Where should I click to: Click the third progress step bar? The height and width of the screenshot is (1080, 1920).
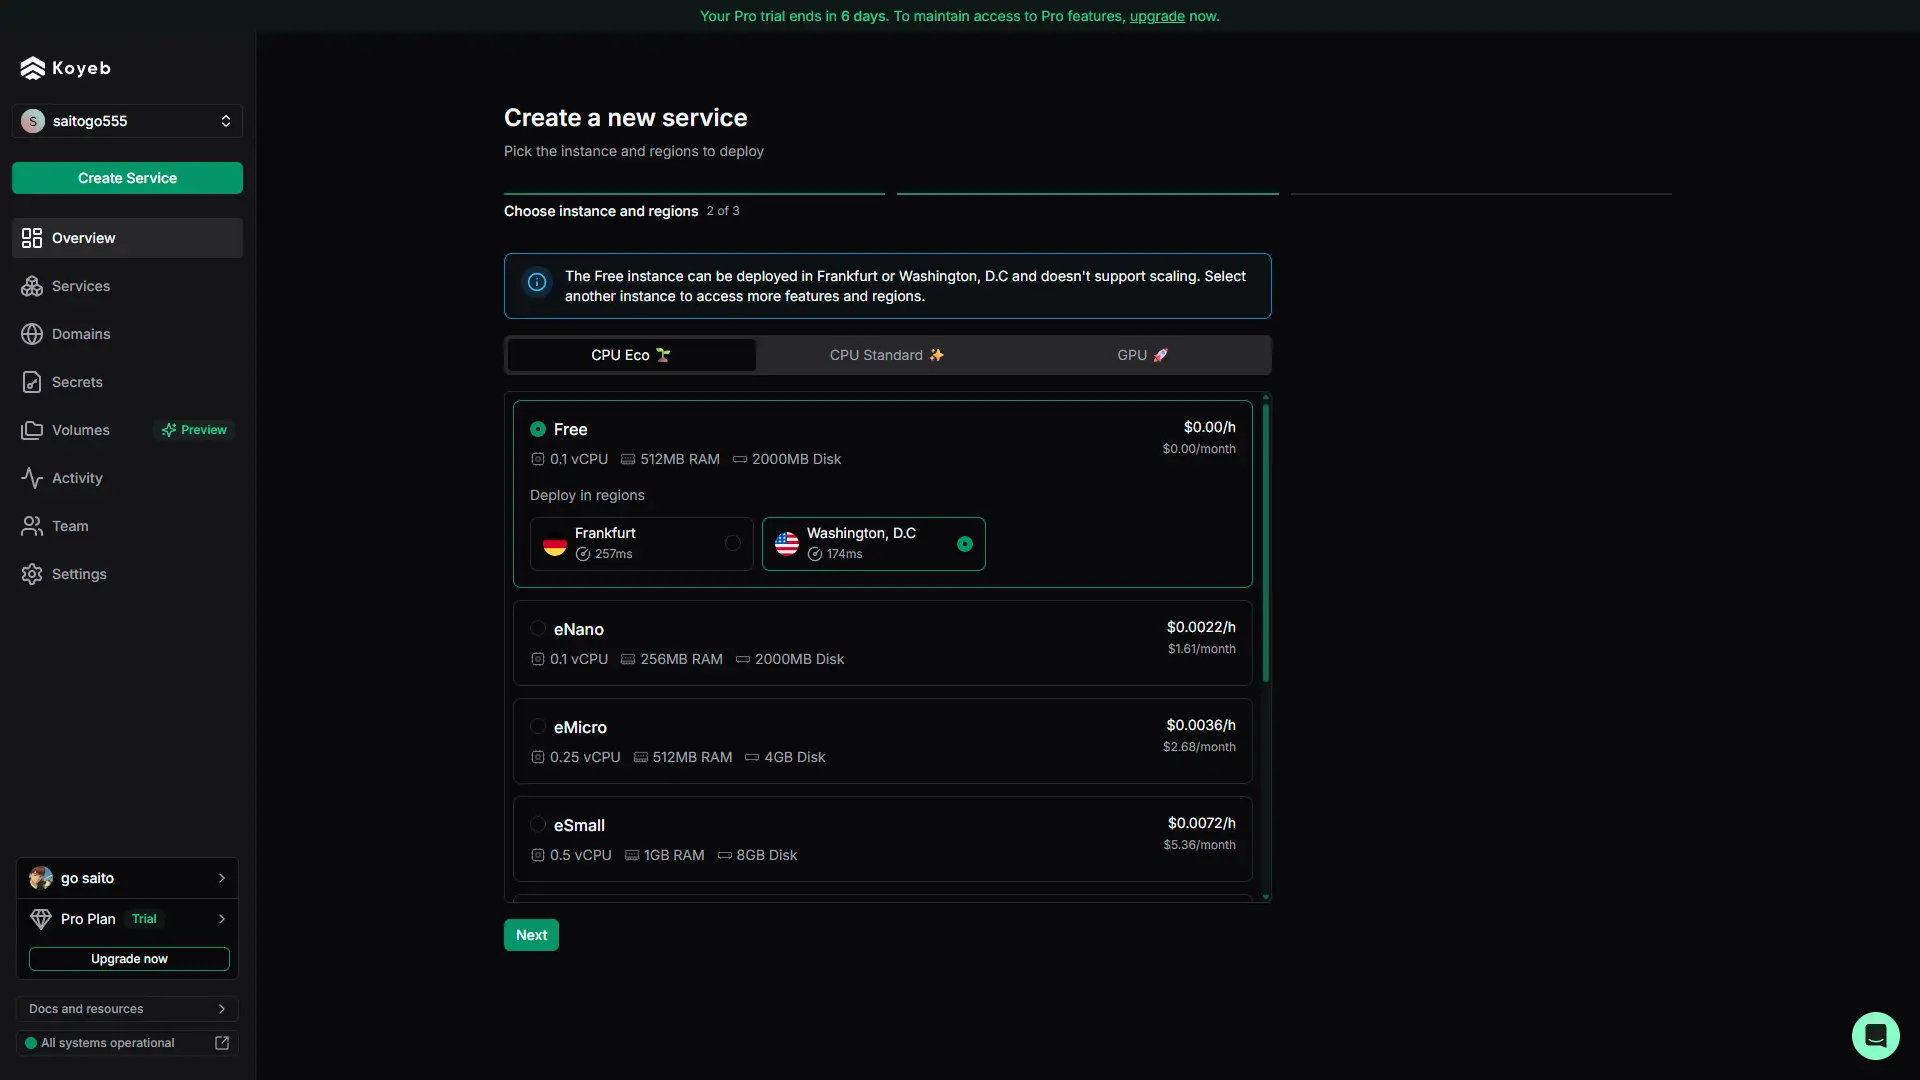click(x=1481, y=193)
